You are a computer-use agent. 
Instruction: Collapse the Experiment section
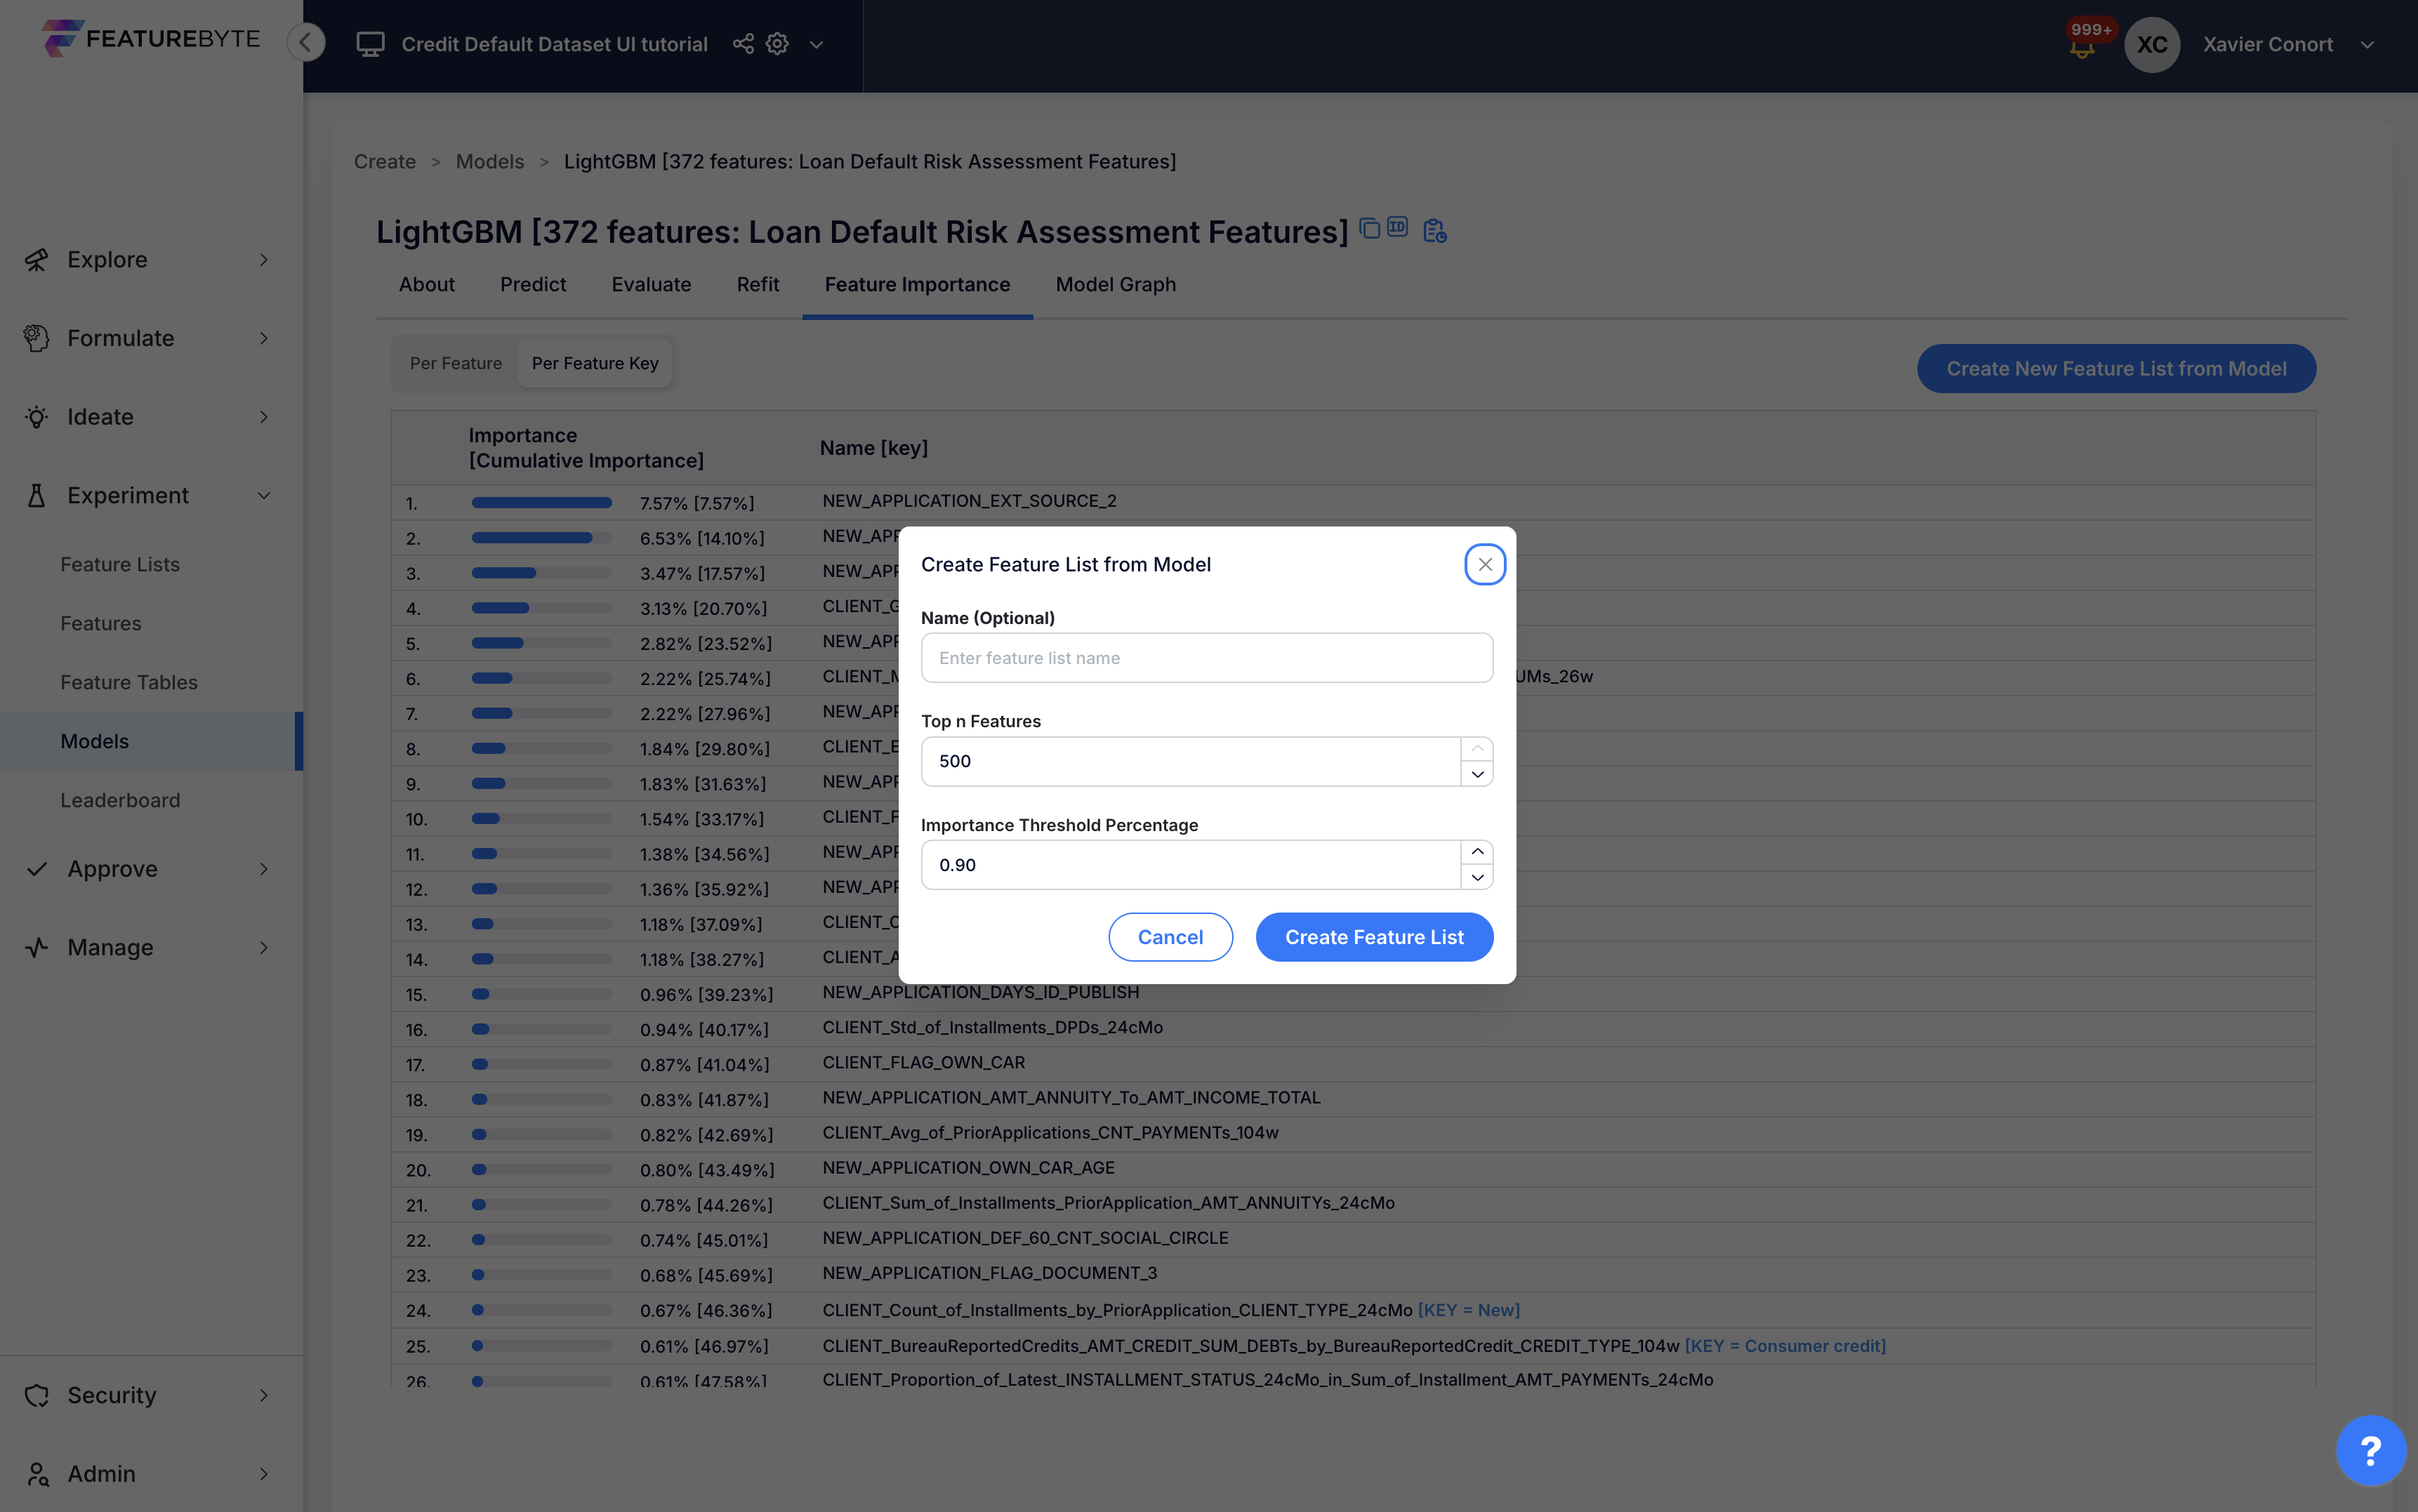pos(264,495)
